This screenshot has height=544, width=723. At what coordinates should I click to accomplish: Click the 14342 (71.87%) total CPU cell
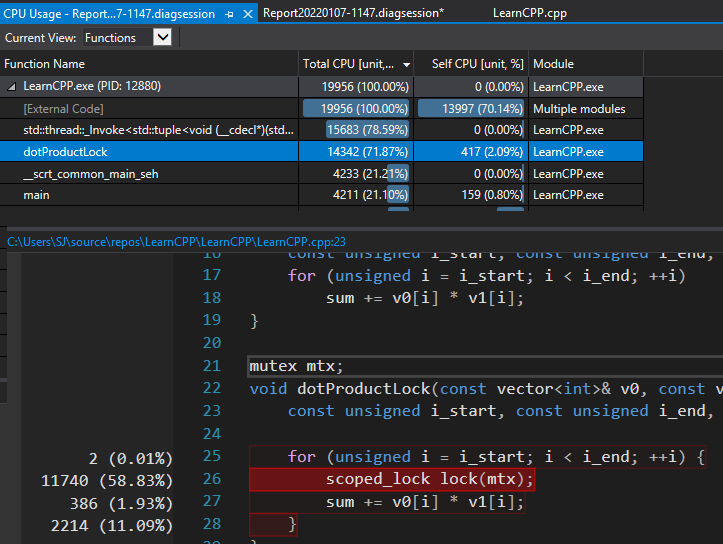click(x=367, y=152)
